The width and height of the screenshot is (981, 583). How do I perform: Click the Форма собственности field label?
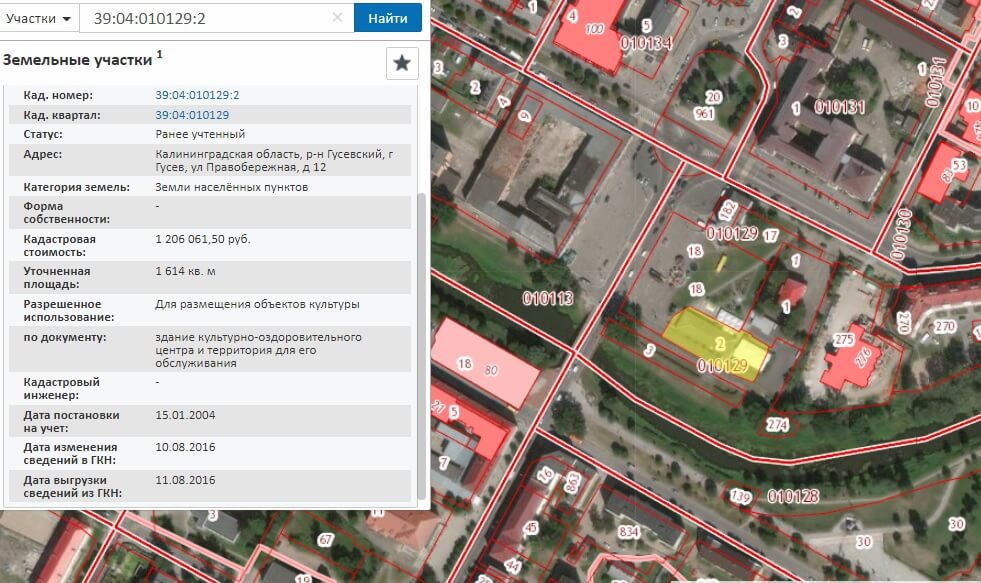tap(66, 213)
